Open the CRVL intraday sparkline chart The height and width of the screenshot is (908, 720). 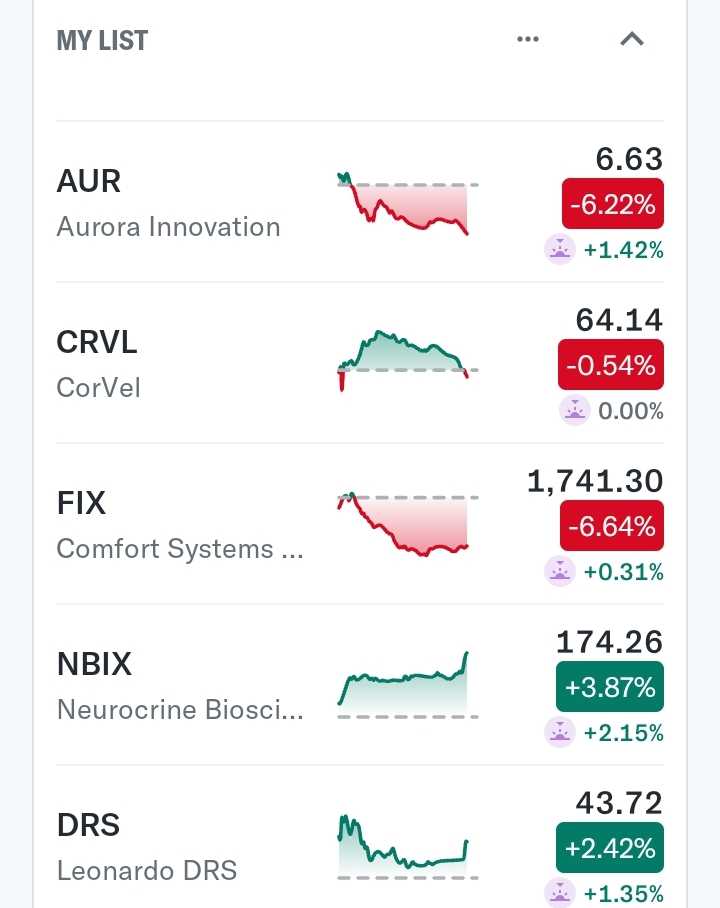coord(408,361)
